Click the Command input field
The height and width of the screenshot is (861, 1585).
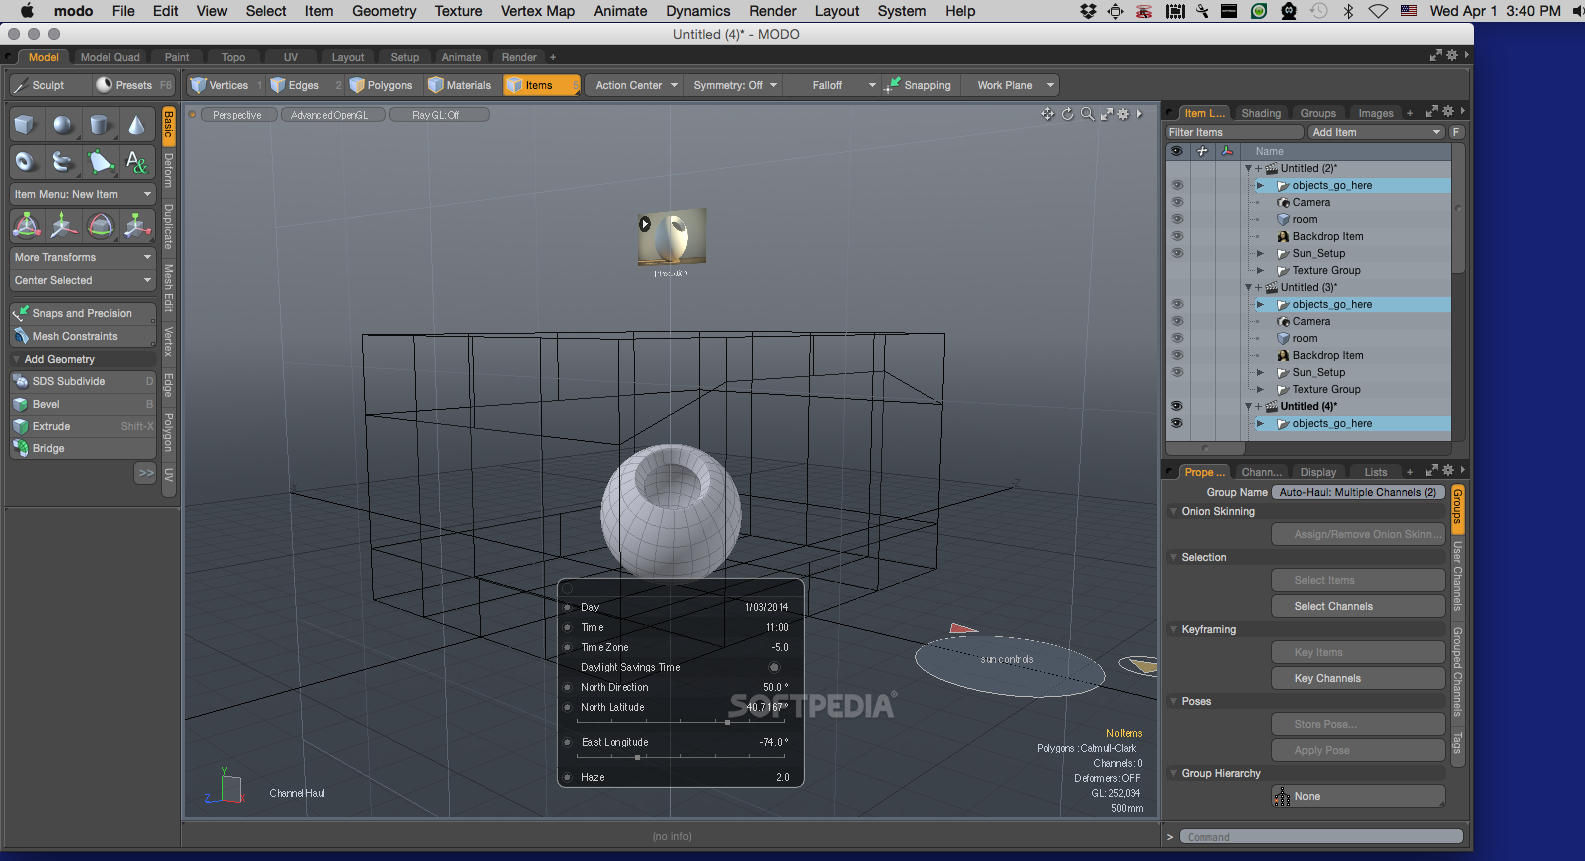coord(1321,837)
